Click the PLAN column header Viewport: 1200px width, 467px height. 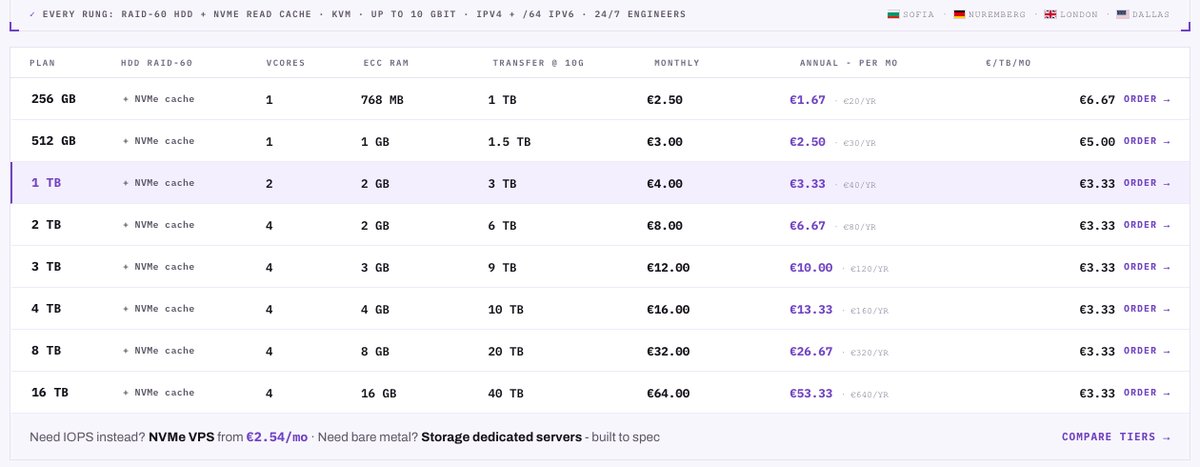[43, 63]
